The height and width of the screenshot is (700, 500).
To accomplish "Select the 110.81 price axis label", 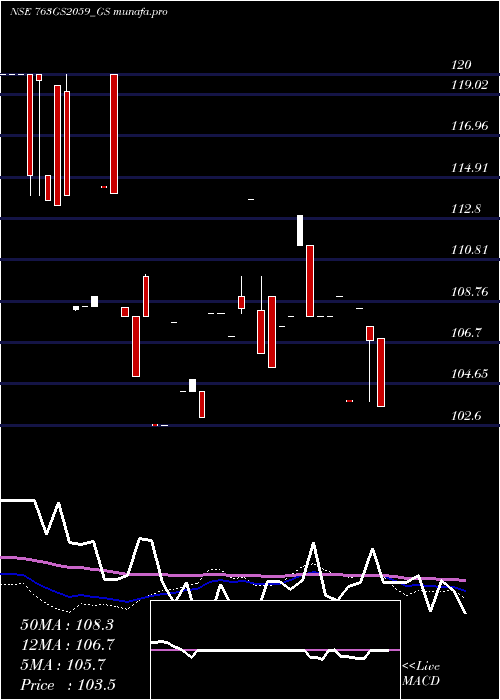I will click(x=469, y=250).
